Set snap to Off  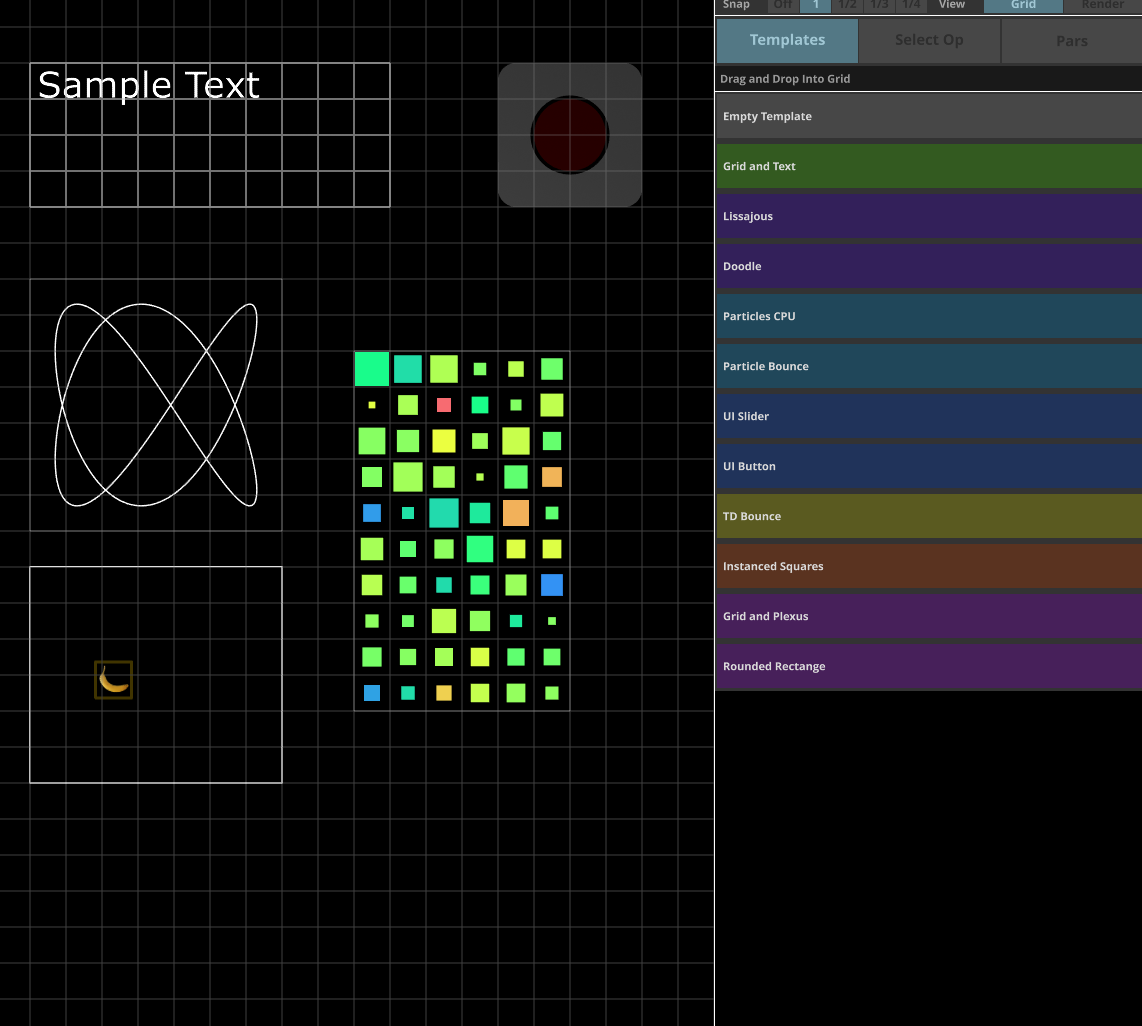pyautogui.click(x=783, y=5)
